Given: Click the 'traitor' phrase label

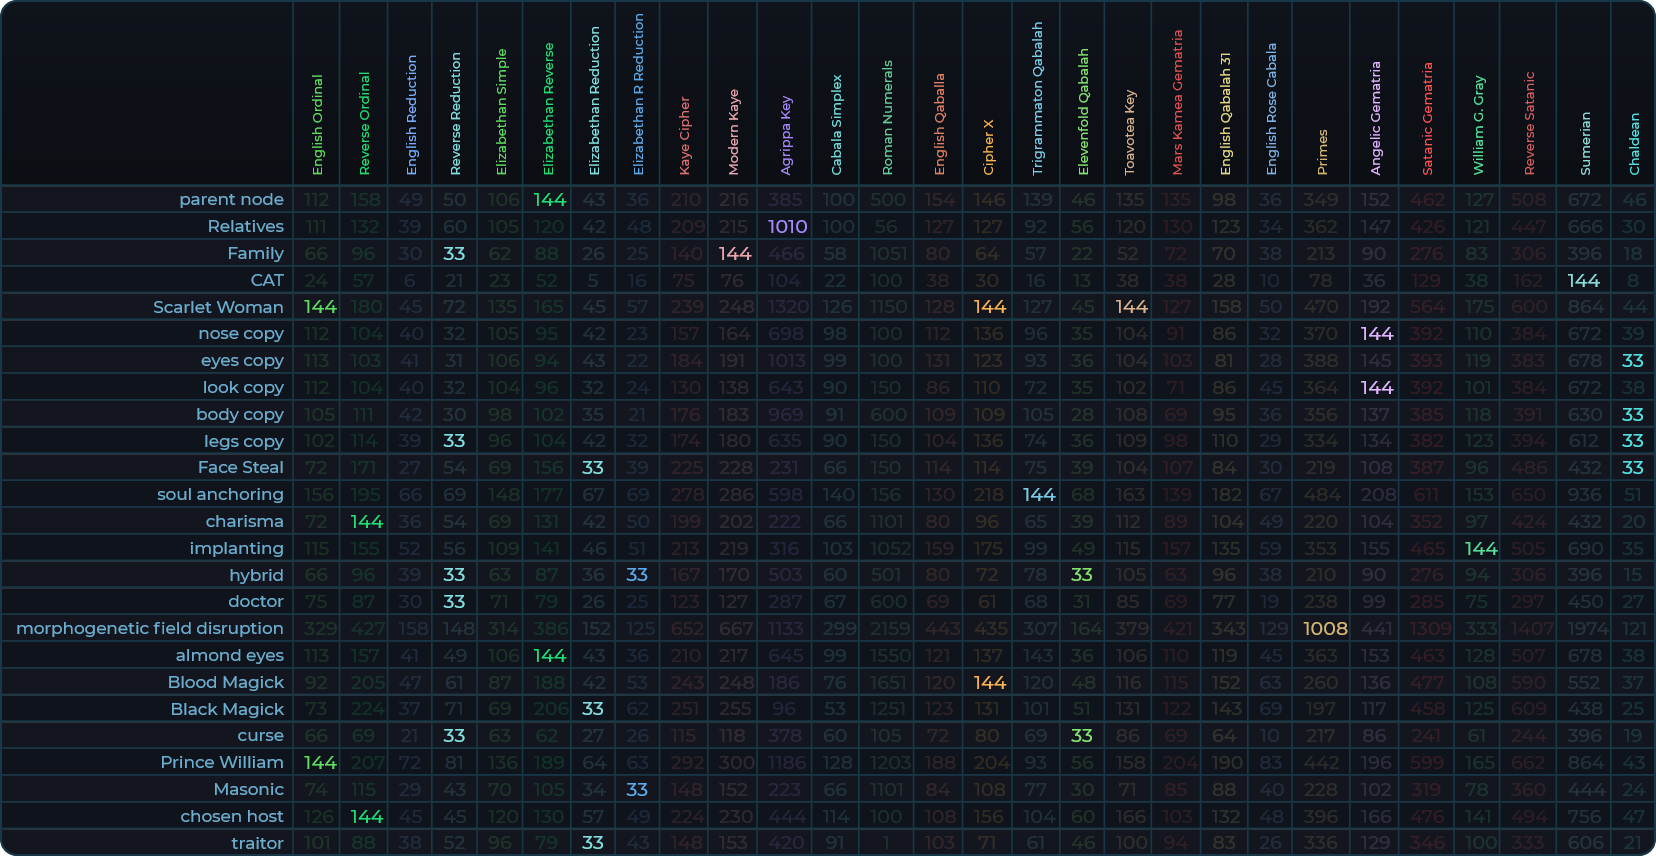Looking at the screenshot, I should [257, 843].
